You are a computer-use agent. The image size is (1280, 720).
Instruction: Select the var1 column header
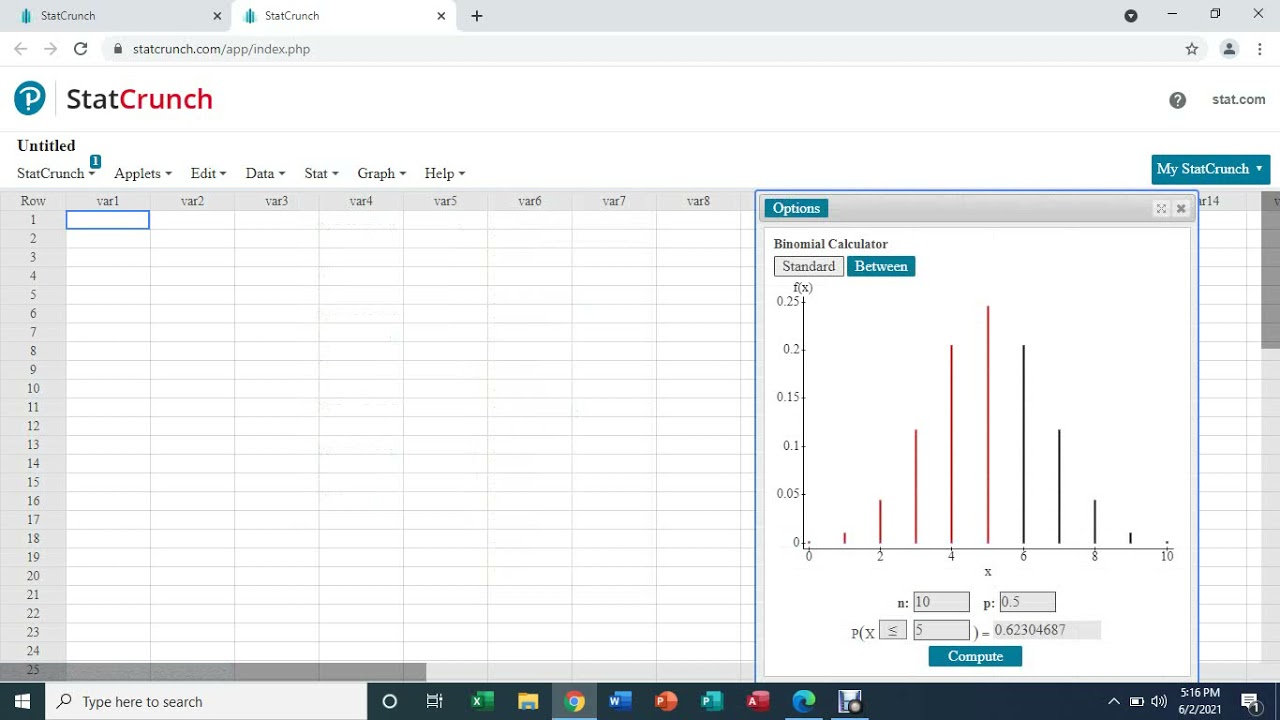click(108, 201)
